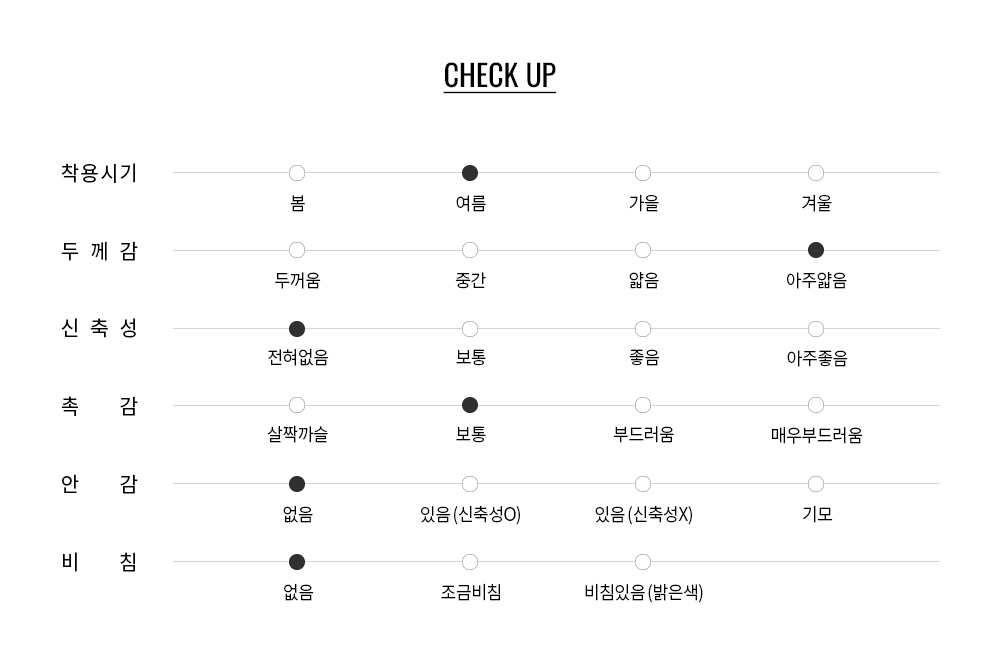Select 있음 (신축성O) lining circle
The width and height of the screenshot is (1000, 661).
[470, 484]
